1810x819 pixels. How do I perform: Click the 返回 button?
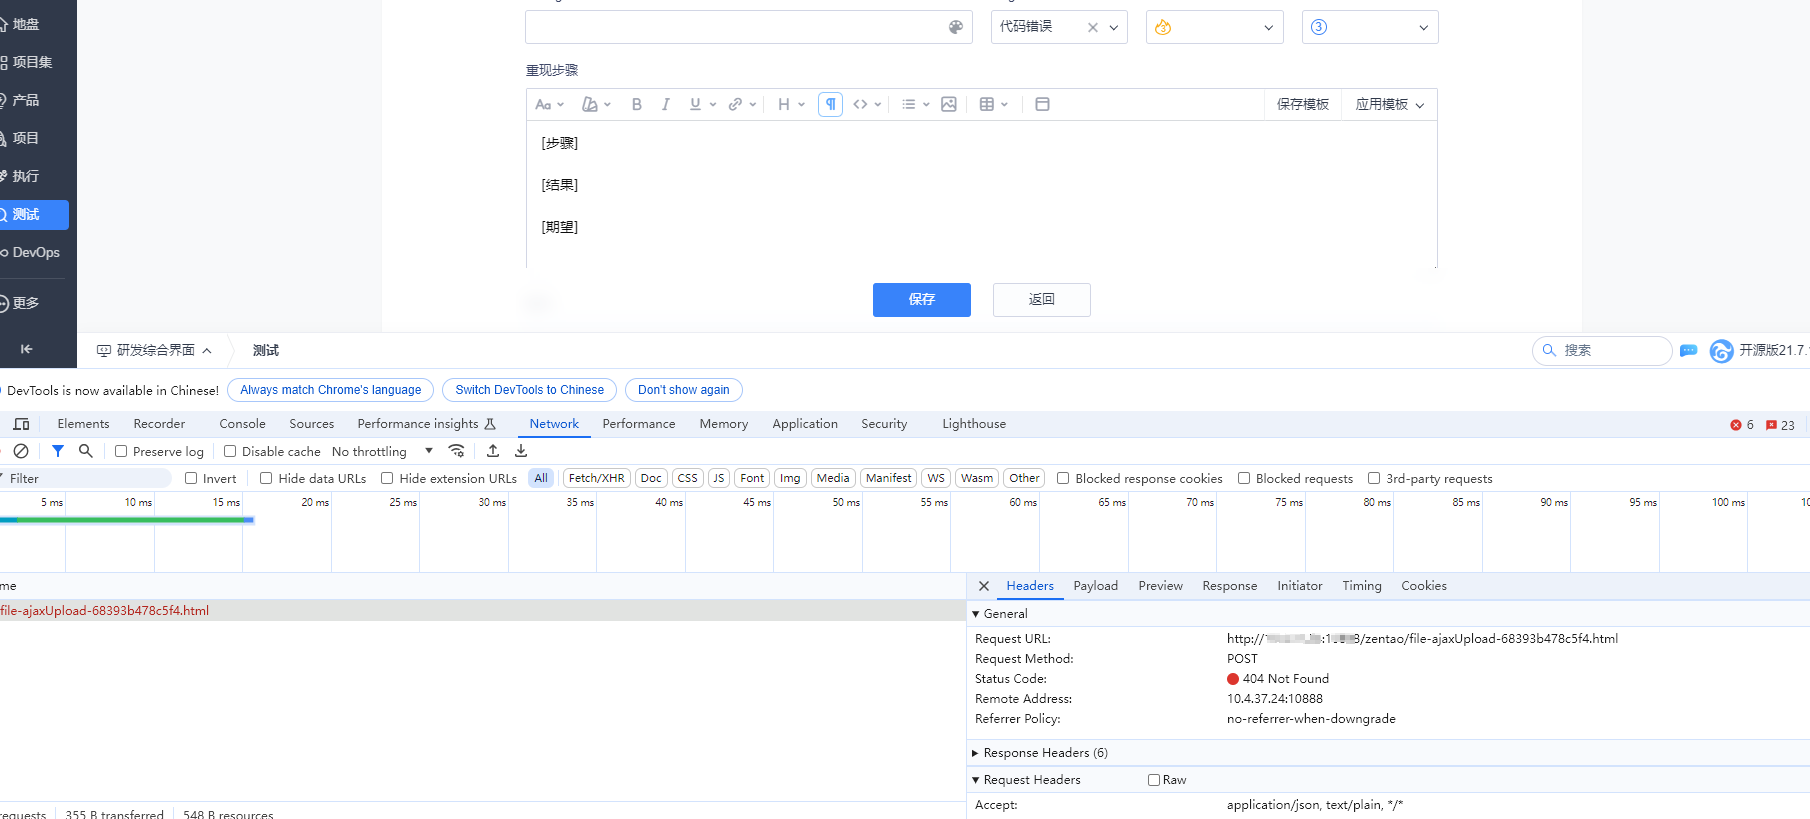(x=1041, y=299)
